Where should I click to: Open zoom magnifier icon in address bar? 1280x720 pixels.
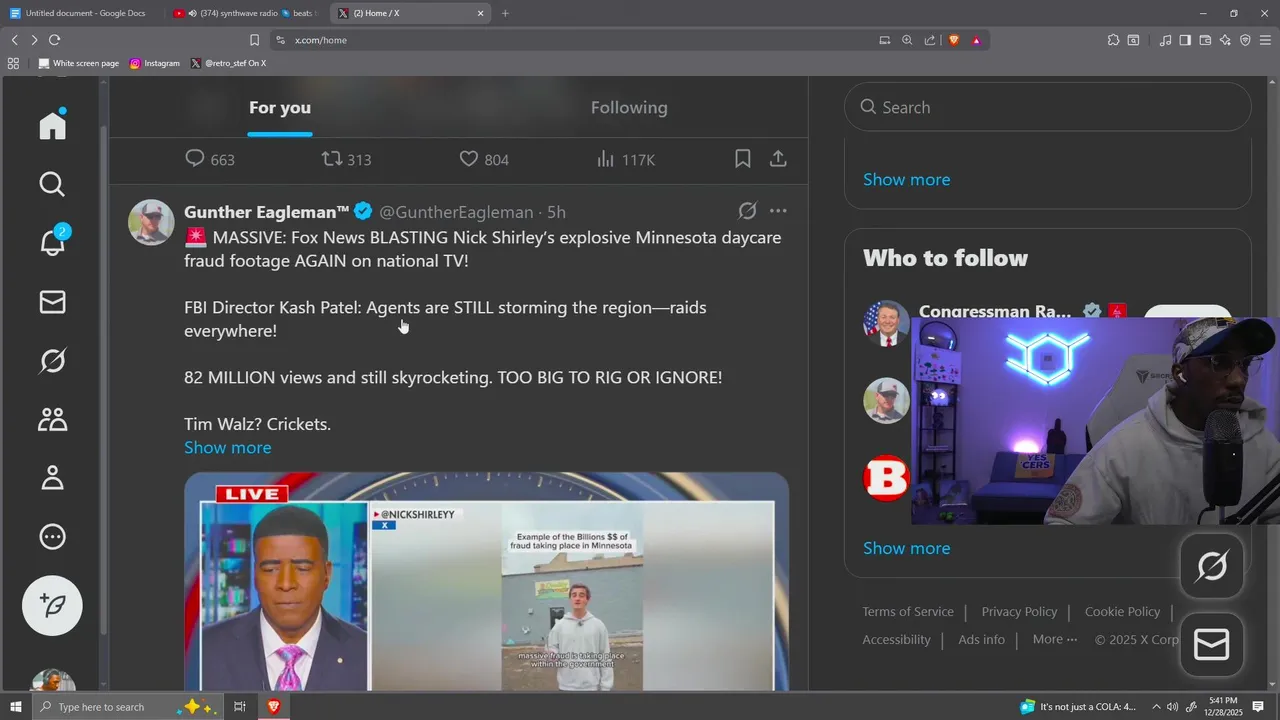[907, 40]
